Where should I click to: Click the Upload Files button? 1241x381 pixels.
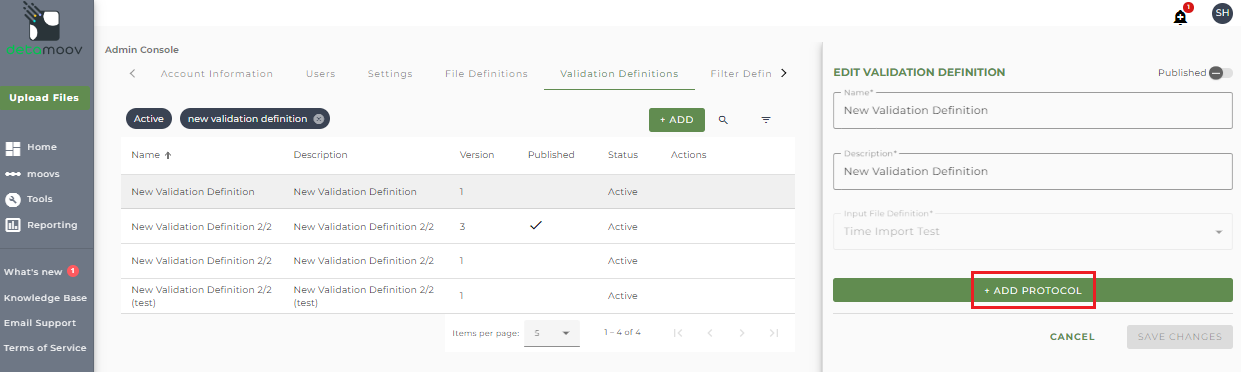tap(44, 98)
